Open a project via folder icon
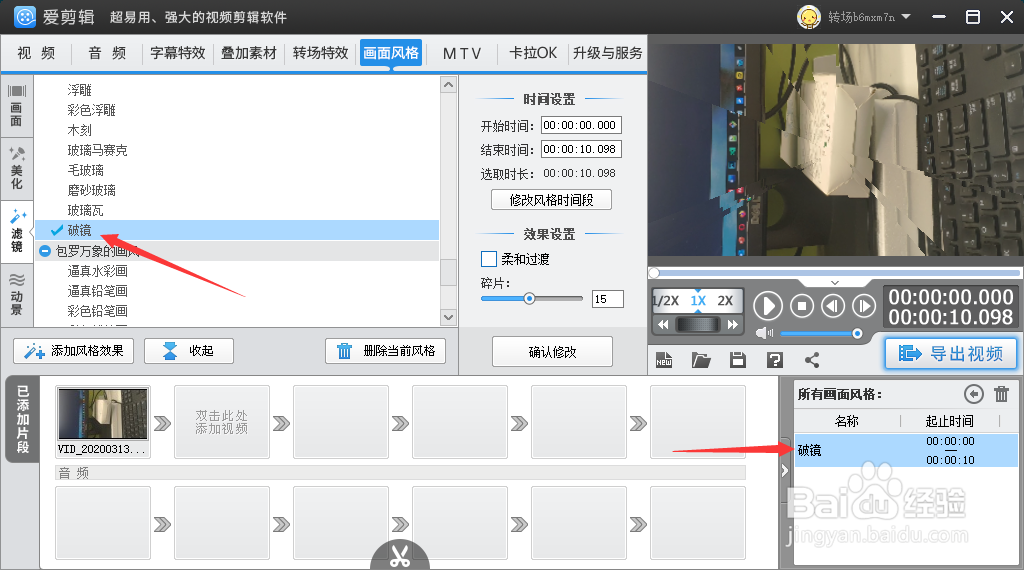Image resolution: width=1024 pixels, height=570 pixels. (x=701, y=360)
